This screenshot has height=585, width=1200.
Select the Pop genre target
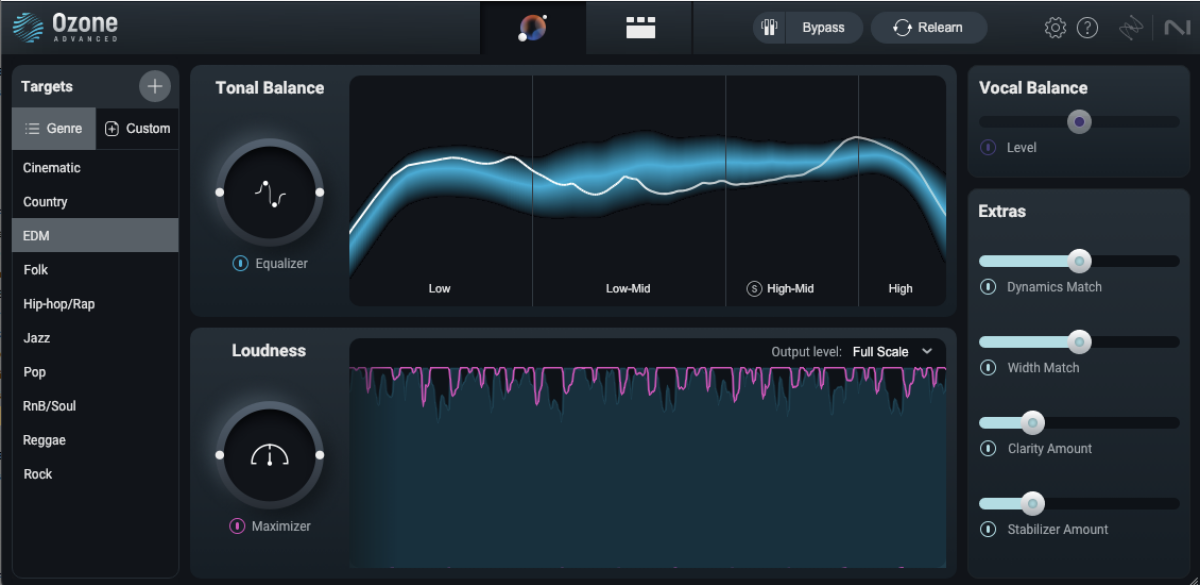pyautogui.click(x=95, y=372)
